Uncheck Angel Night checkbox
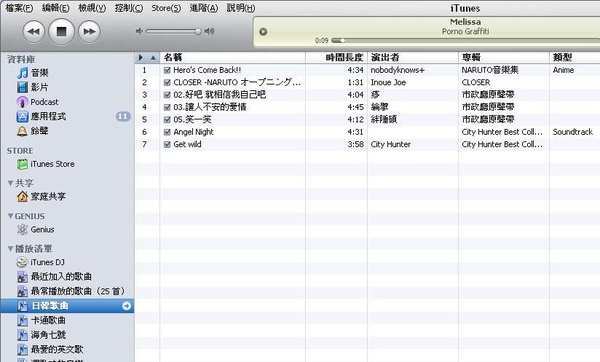The image size is (600, 362). tap(167, 132)
